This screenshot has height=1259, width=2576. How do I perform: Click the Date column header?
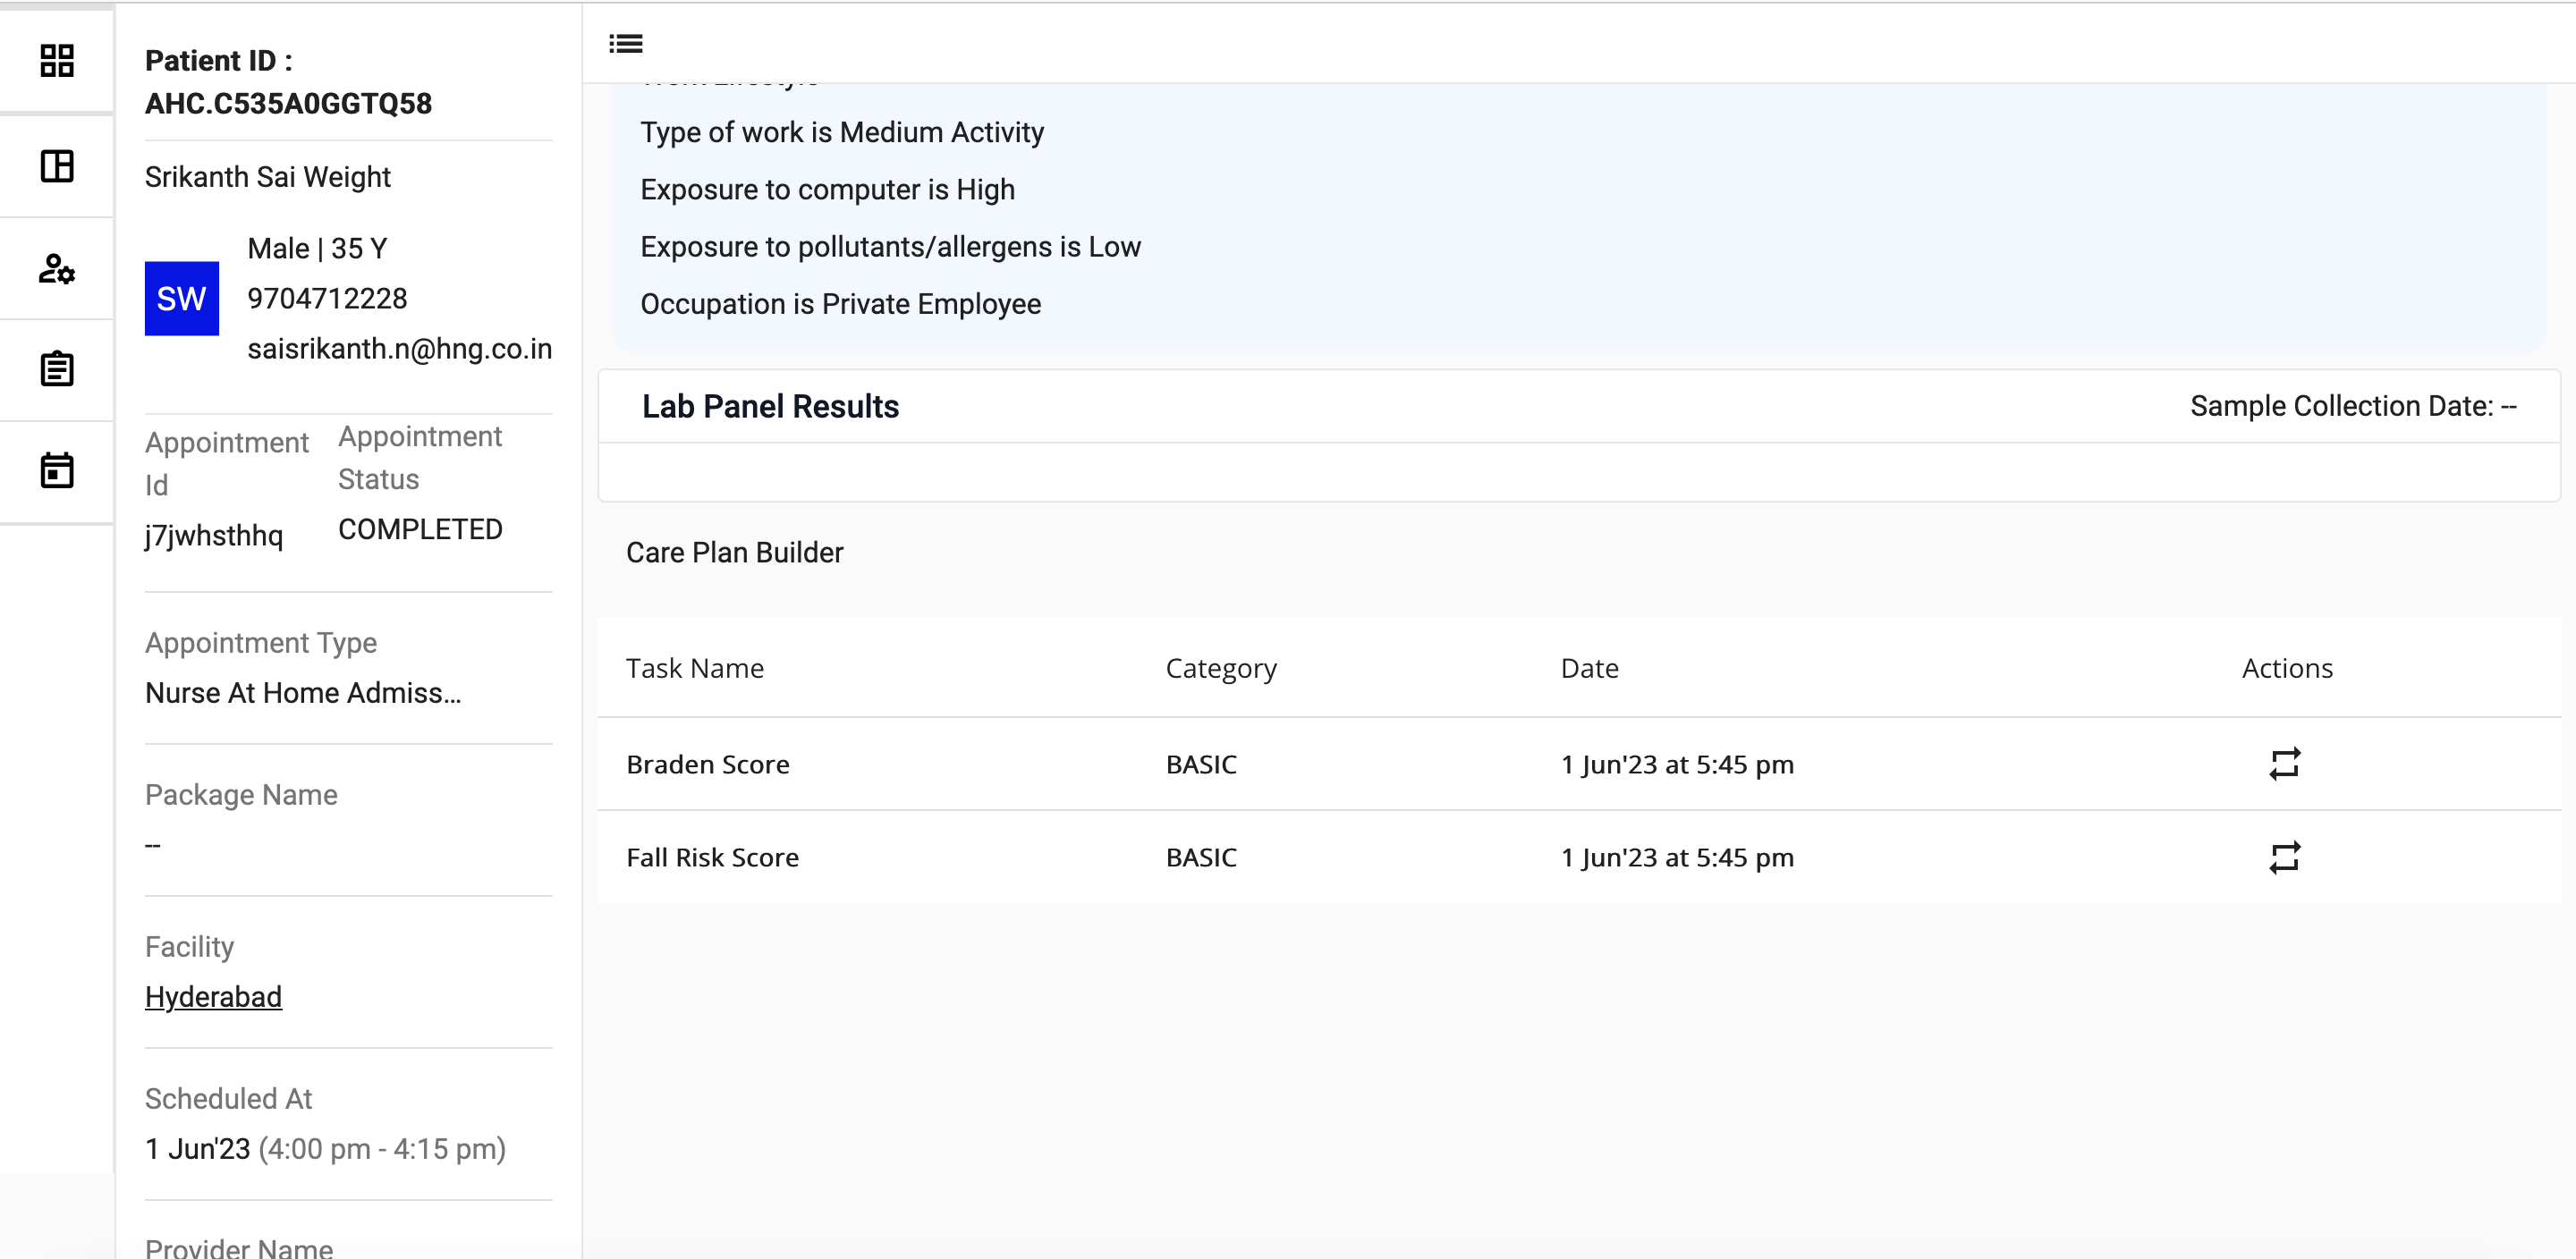point(1589,668)
